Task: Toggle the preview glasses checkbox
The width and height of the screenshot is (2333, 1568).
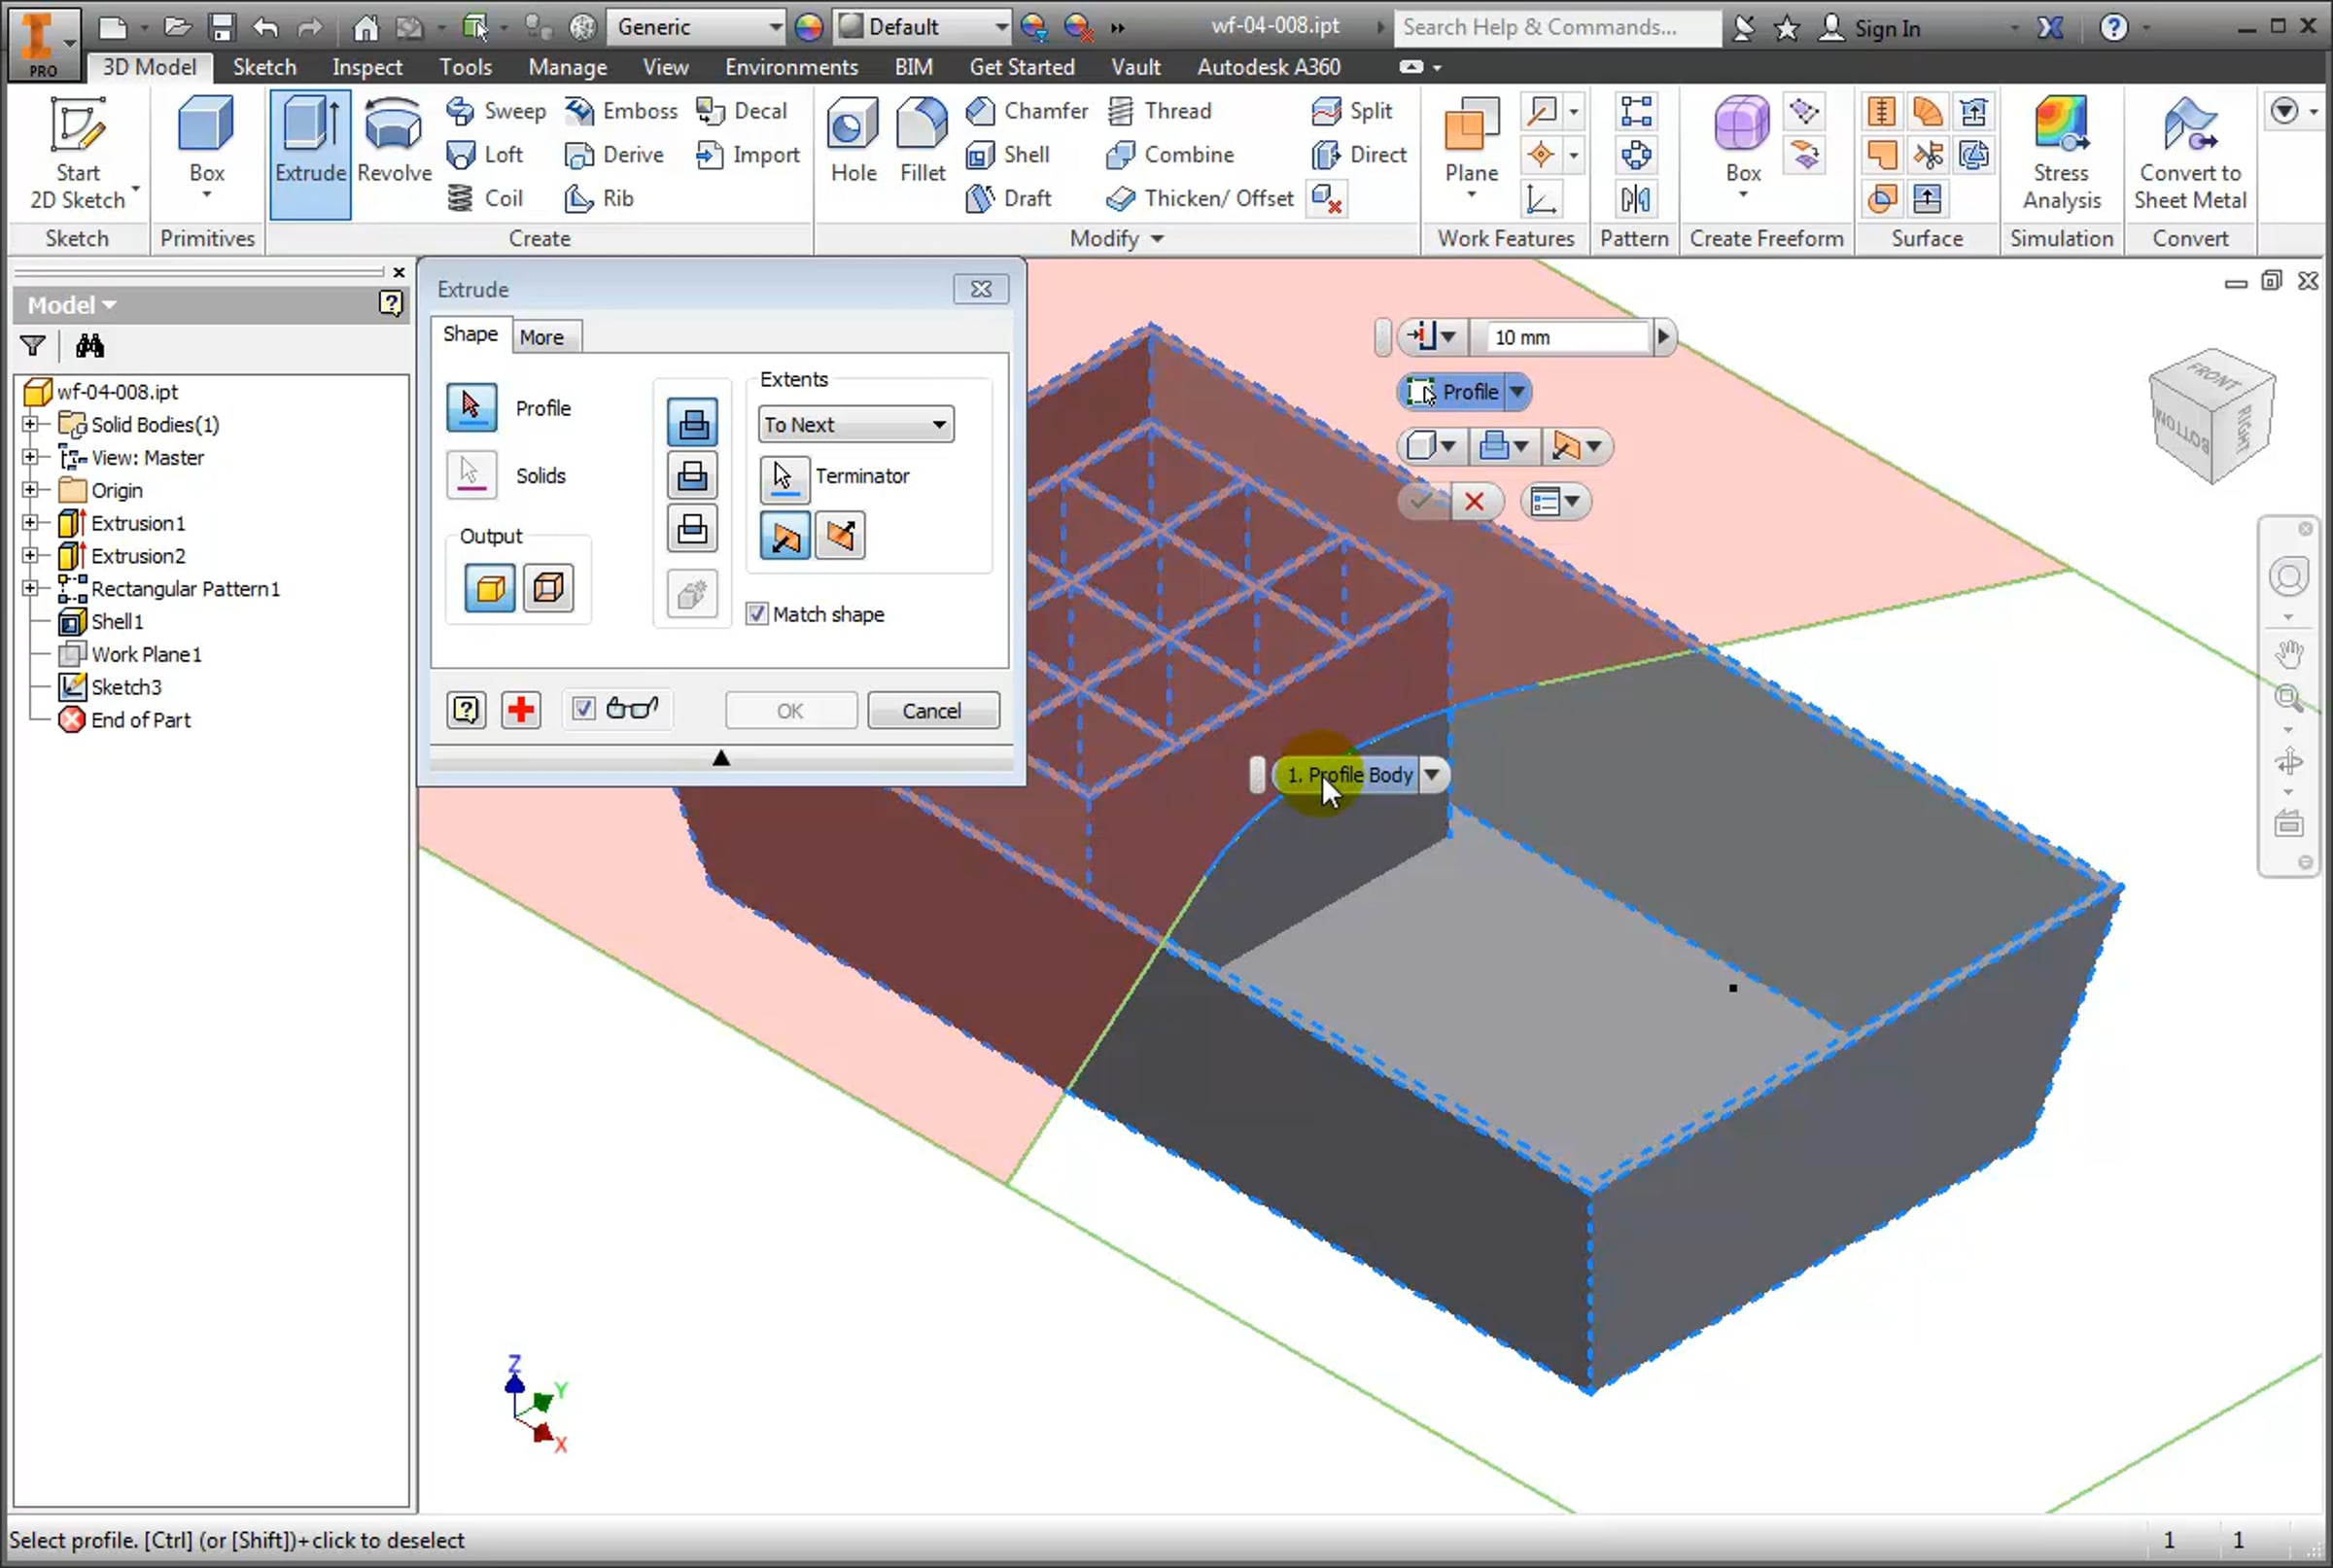Action: tap(583, 709)
